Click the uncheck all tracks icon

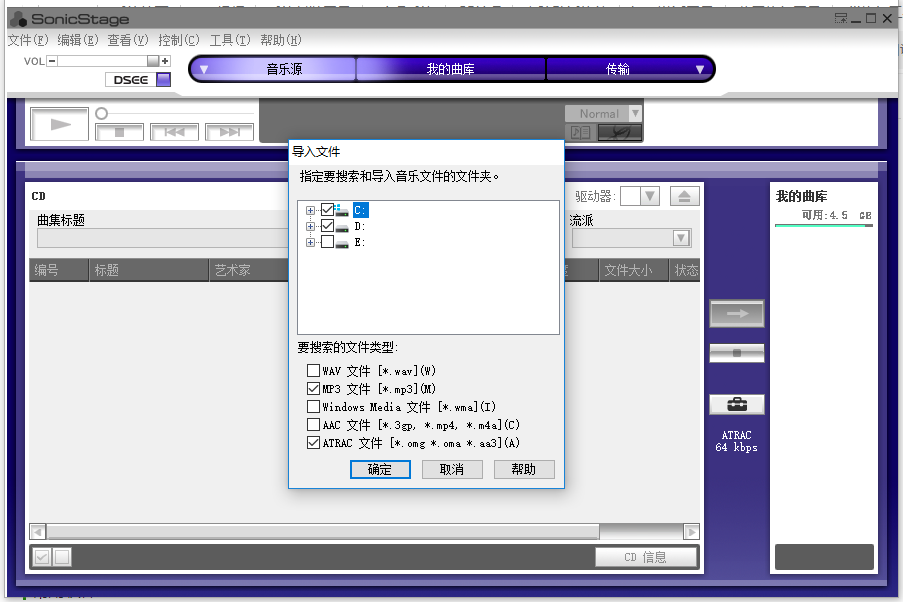pos(62,557)
